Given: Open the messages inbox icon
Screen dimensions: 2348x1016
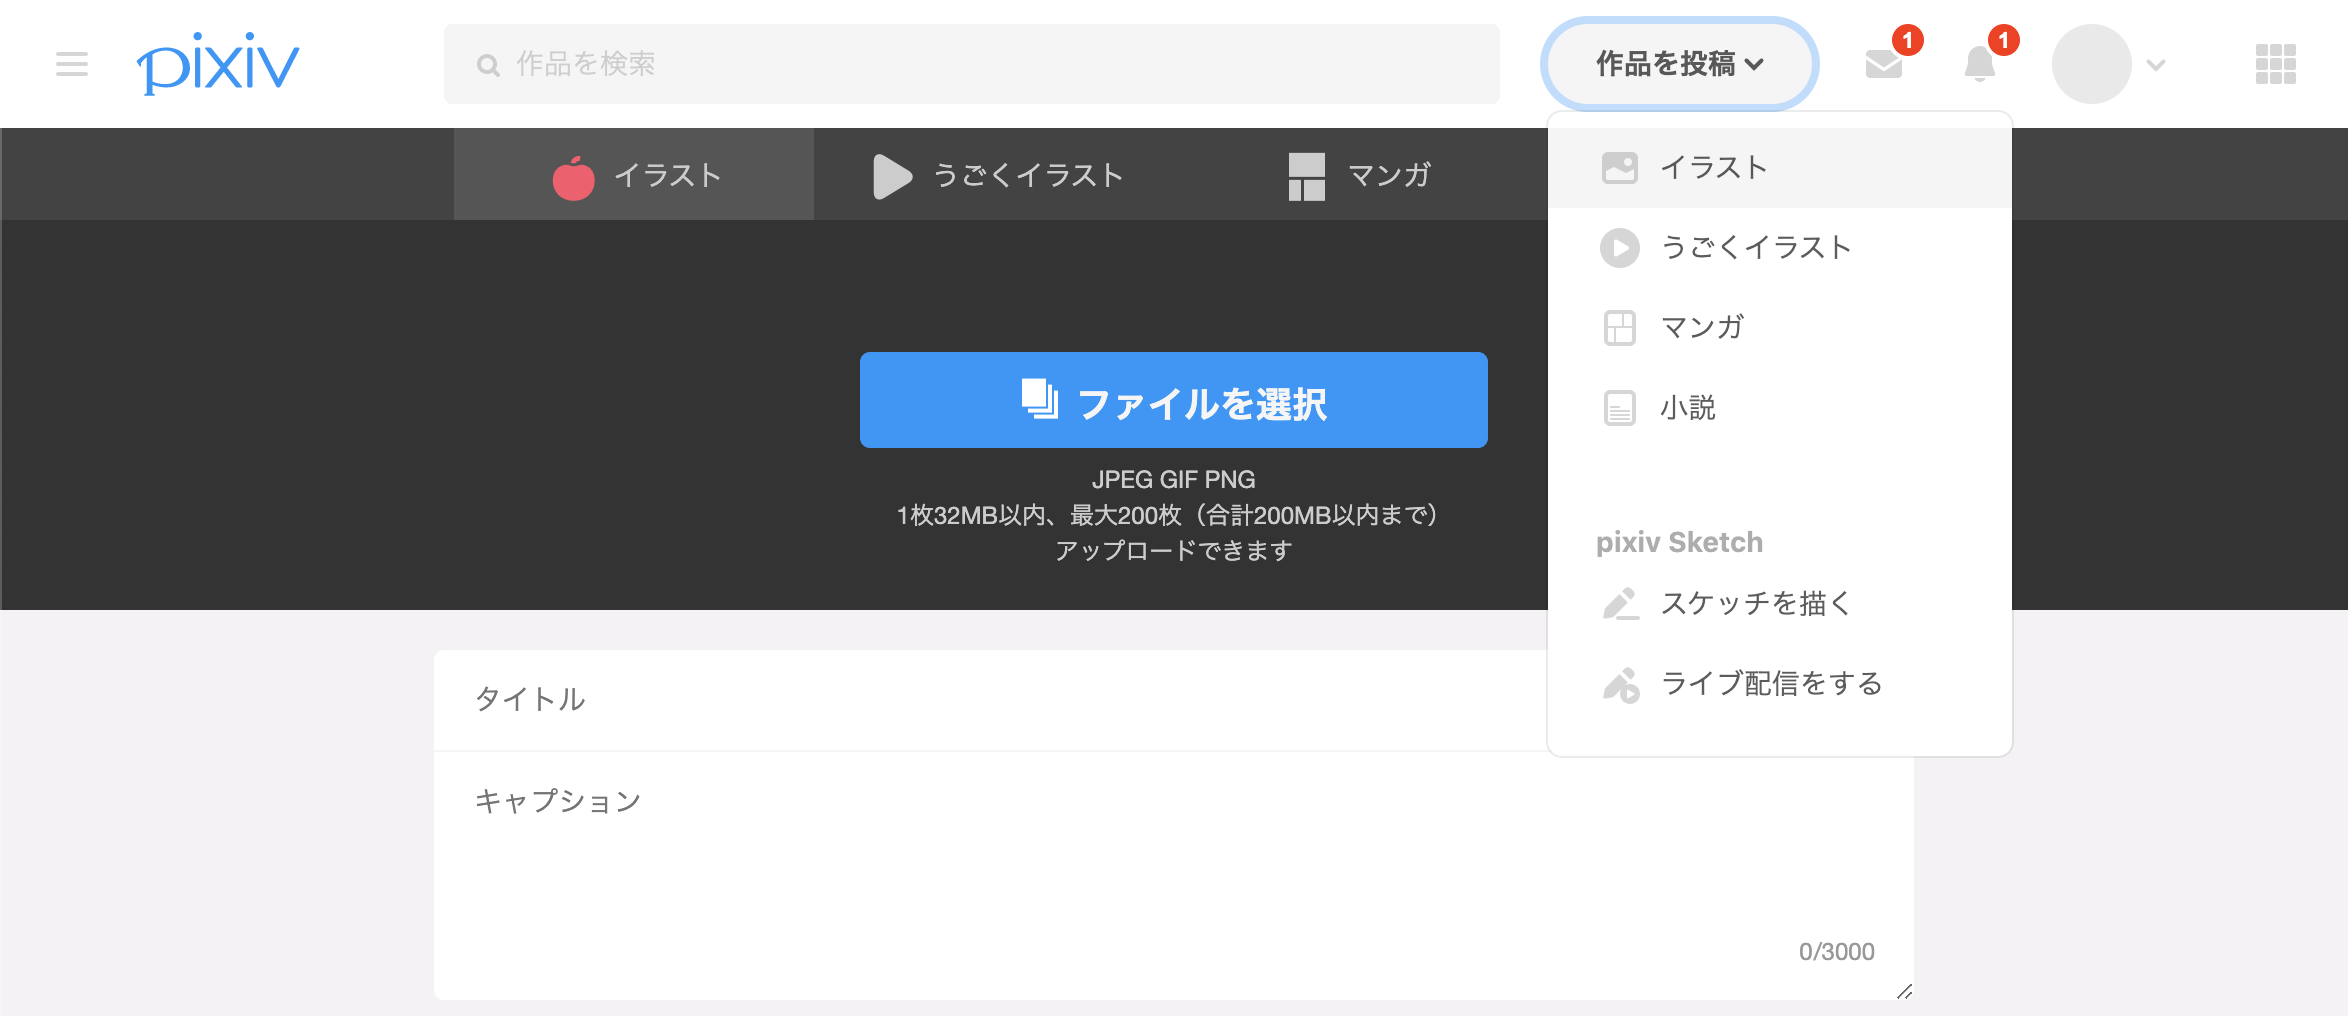Looking at the screenshot, I should 1884,64.
